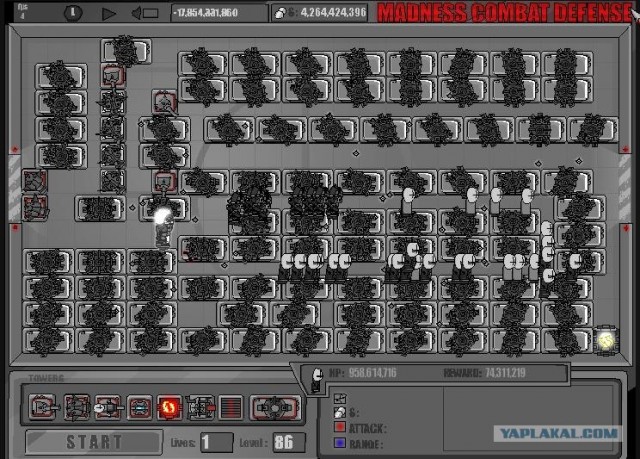Viewport: 640px width, 459px height.
Task: Click the HP: 958,614,716 readout
Action: point(362,373)
